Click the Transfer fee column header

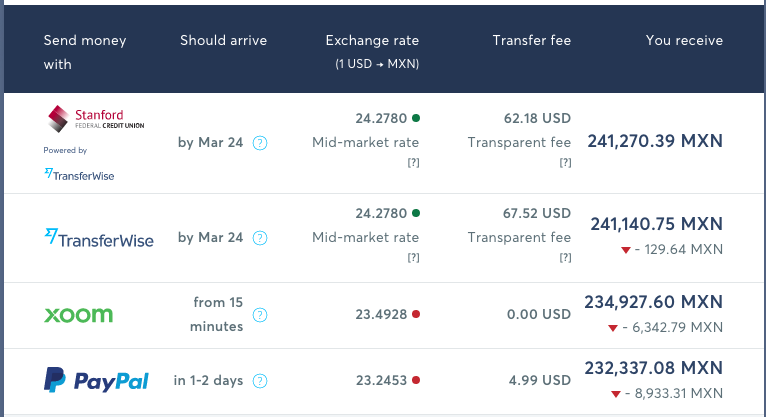pos(531,41)
